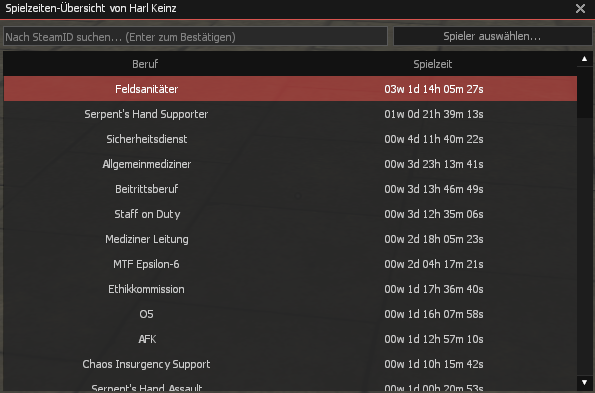Click the scroll up arrow
The image size is (595, 393).
[x=584, y=59]
